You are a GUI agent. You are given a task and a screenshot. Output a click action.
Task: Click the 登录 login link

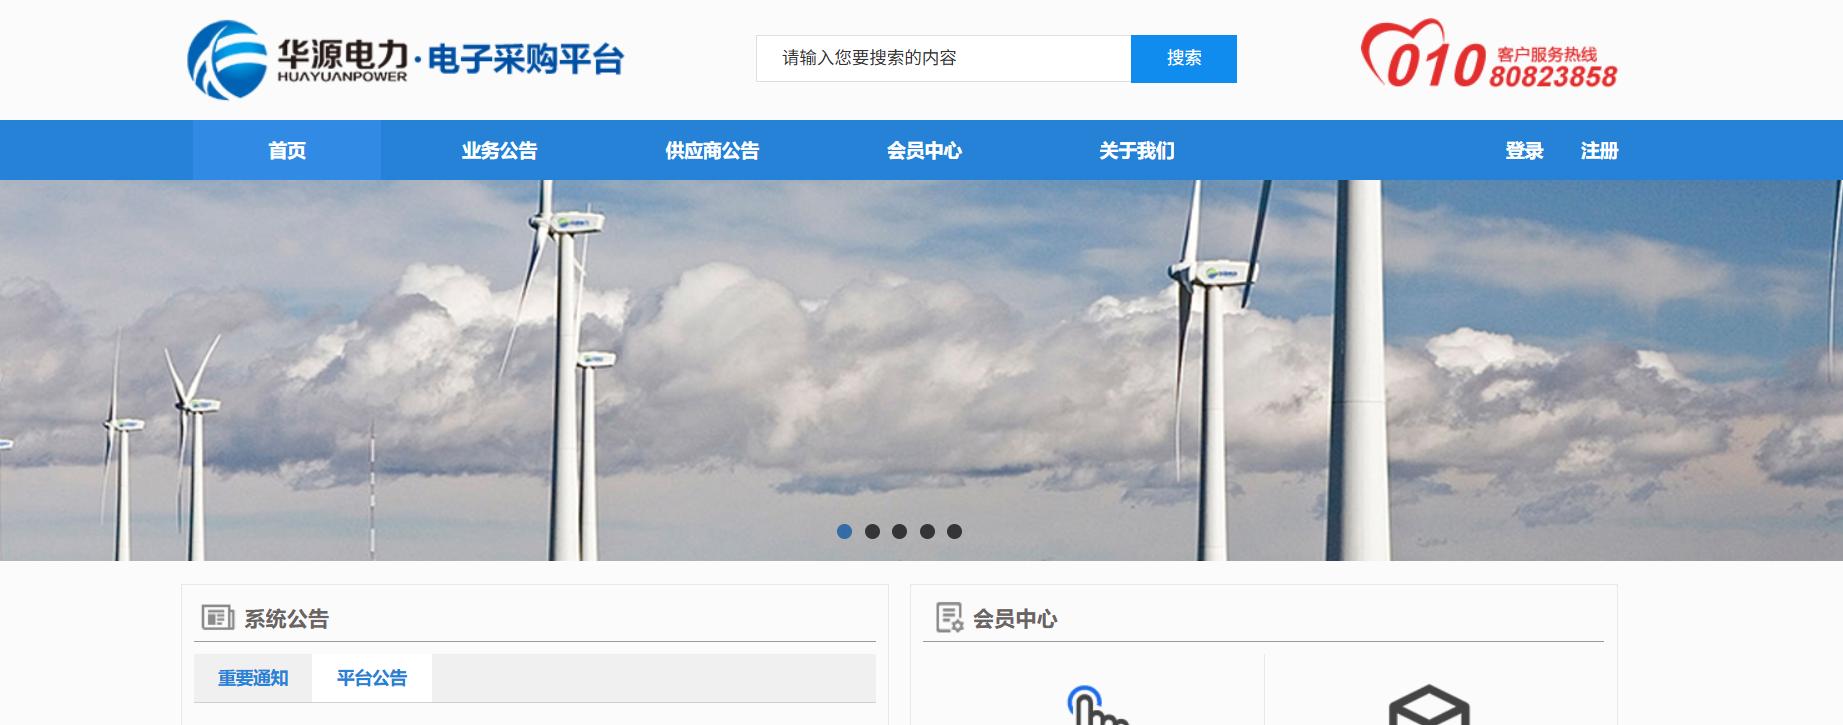click(x=1524, y=151)
